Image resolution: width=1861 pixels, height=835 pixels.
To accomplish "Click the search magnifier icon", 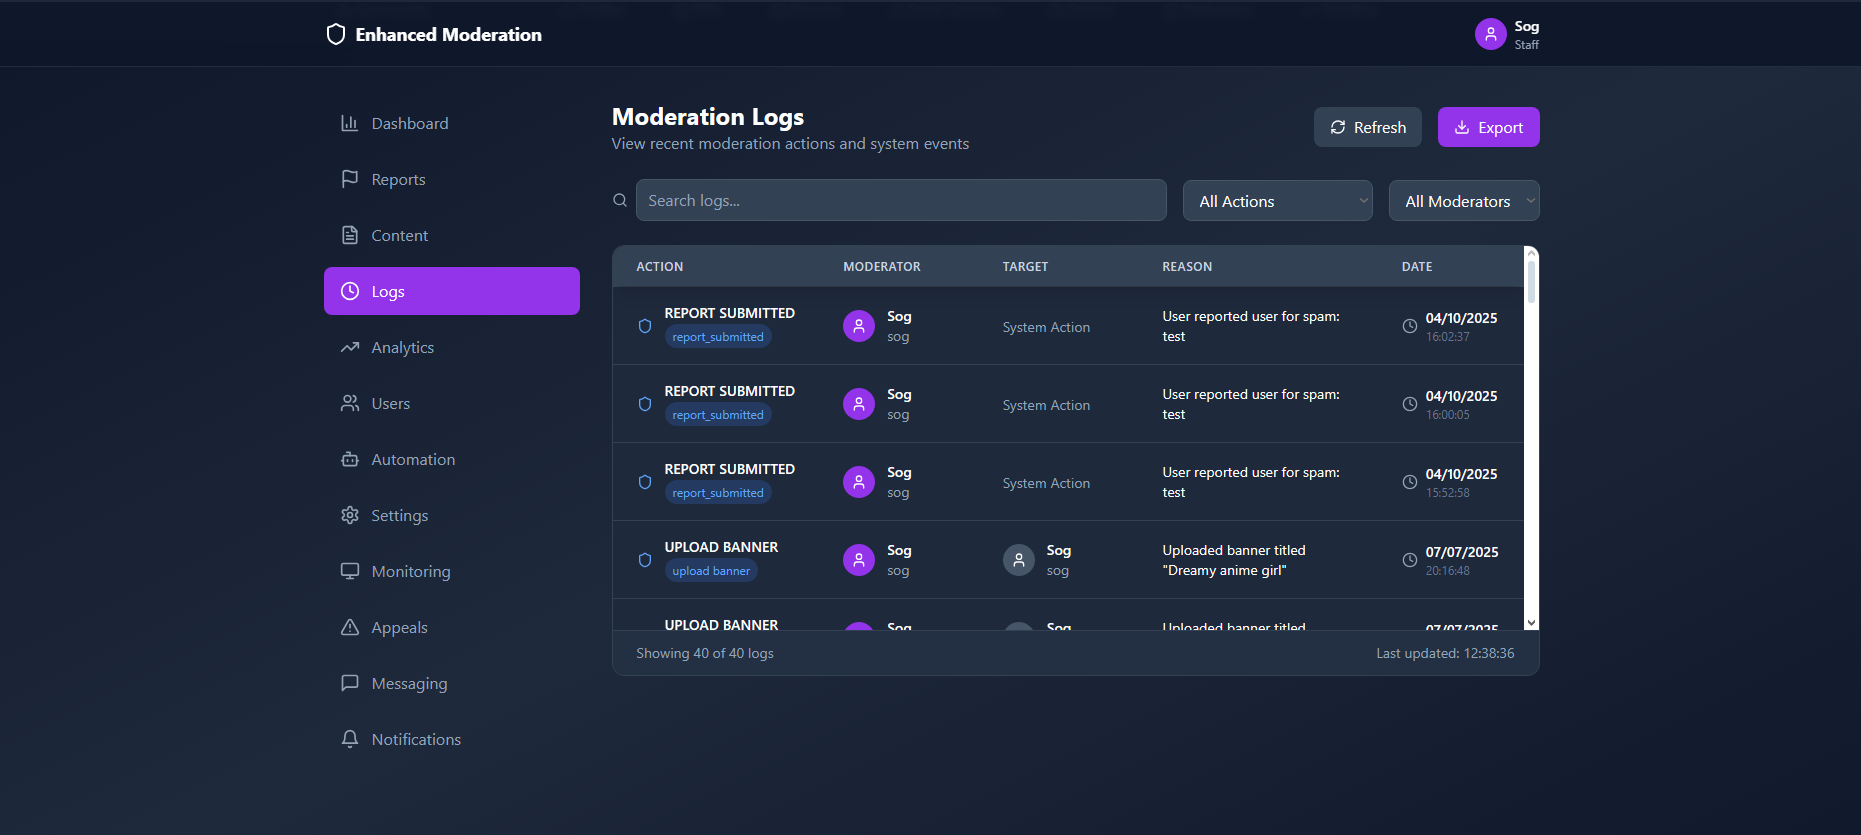I will coord(620,200).
